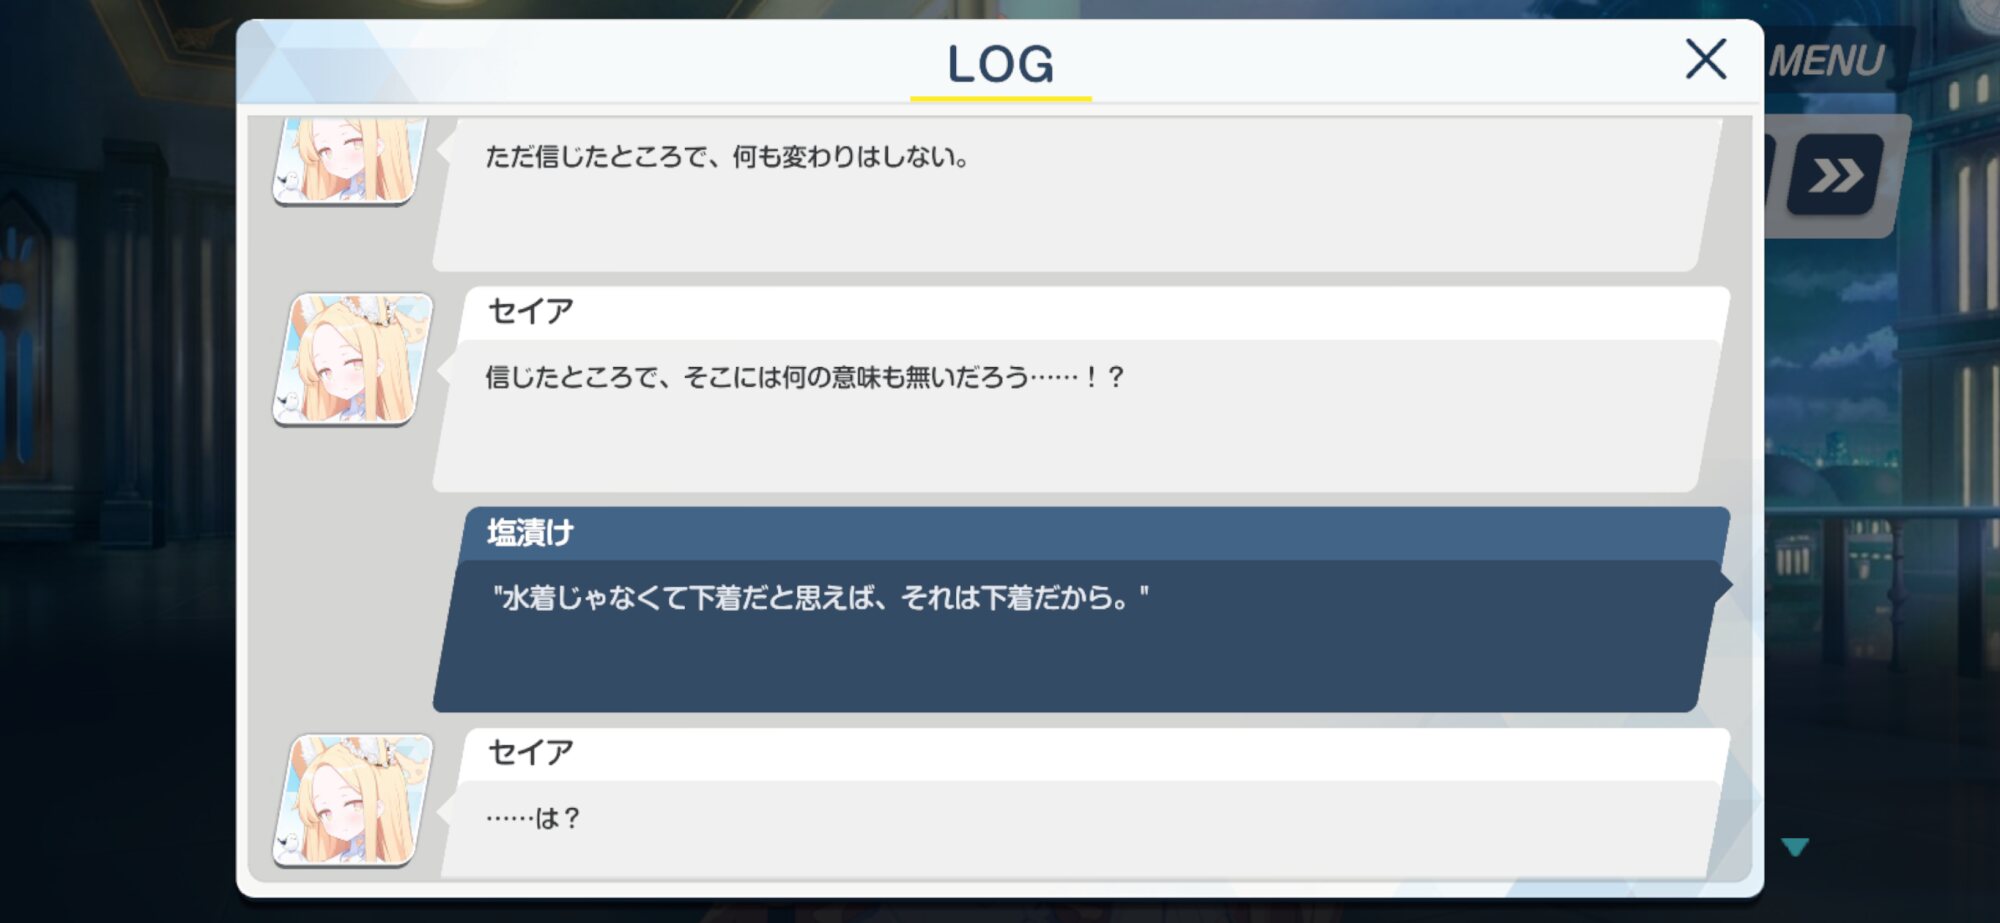This screenshot has height=923, width=2000.
Task: Tap the double-arrow skip button
Action: [x=1835, y=175]
